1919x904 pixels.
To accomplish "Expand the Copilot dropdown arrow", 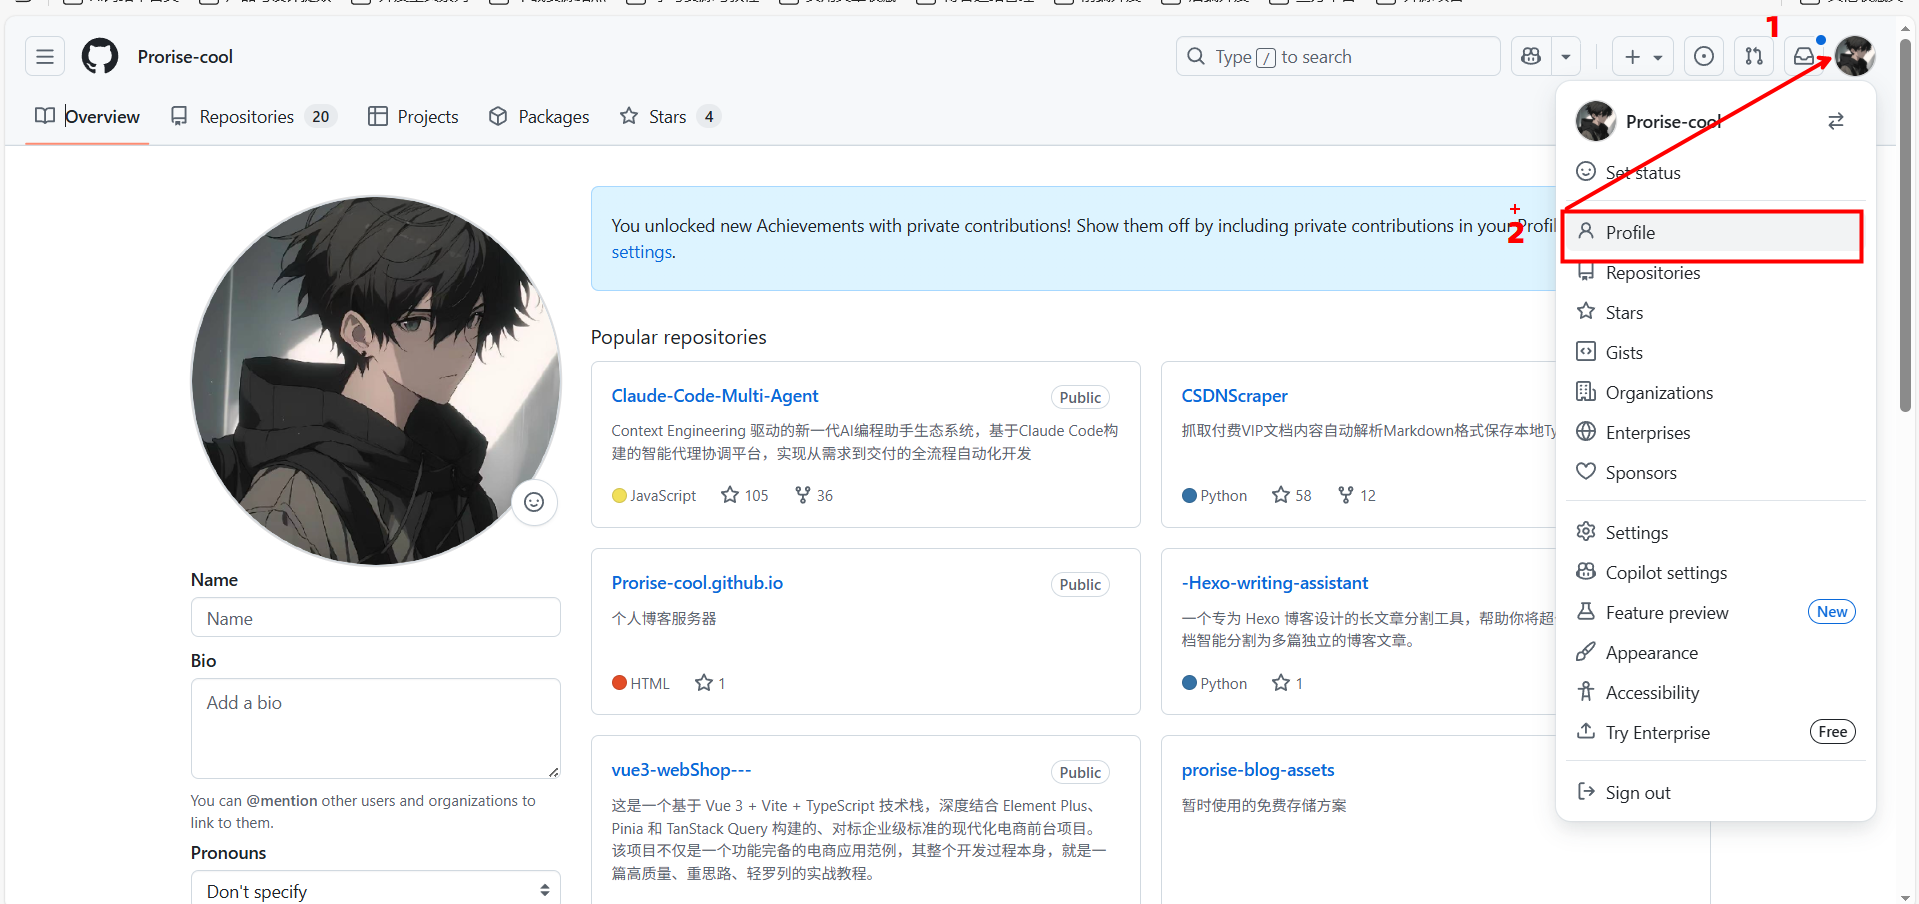I will [x=1566, y=57].
